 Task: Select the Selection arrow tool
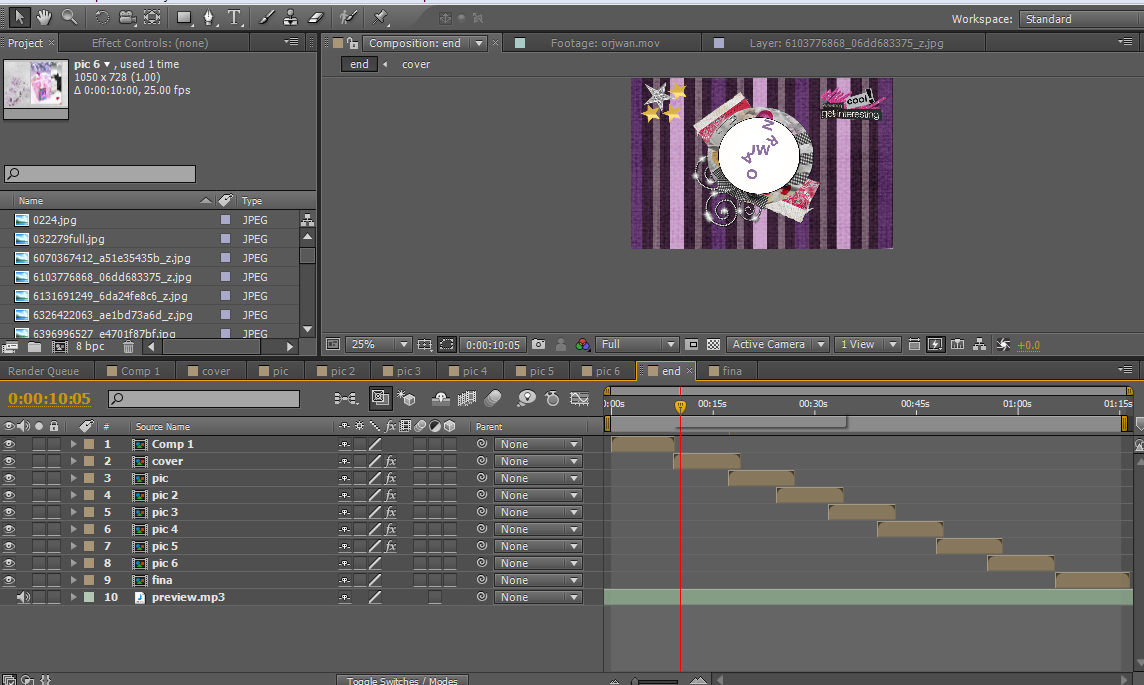click(x=18, y=17)
